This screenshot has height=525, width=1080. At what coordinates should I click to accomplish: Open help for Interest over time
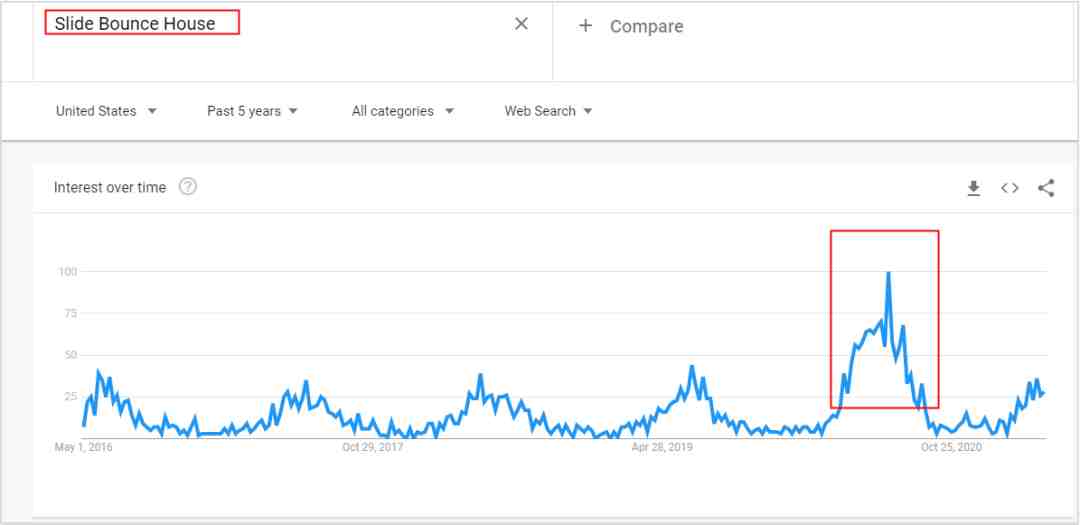click(x=188, y=187)
